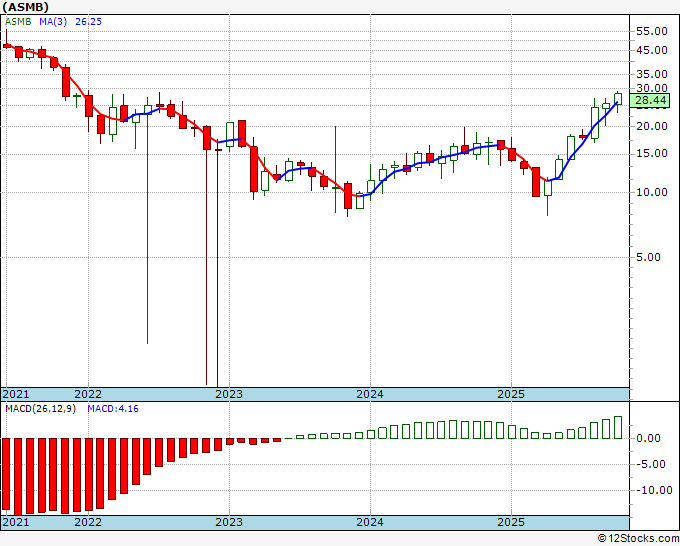Click the 2025 label on MACD timeline
The height and width of the screenshot is (546, 680).
[511, 522]
